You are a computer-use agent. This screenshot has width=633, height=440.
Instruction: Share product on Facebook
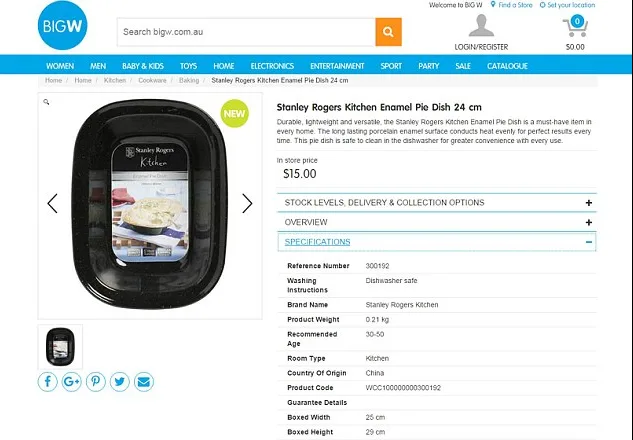click(x=48, y=381)
